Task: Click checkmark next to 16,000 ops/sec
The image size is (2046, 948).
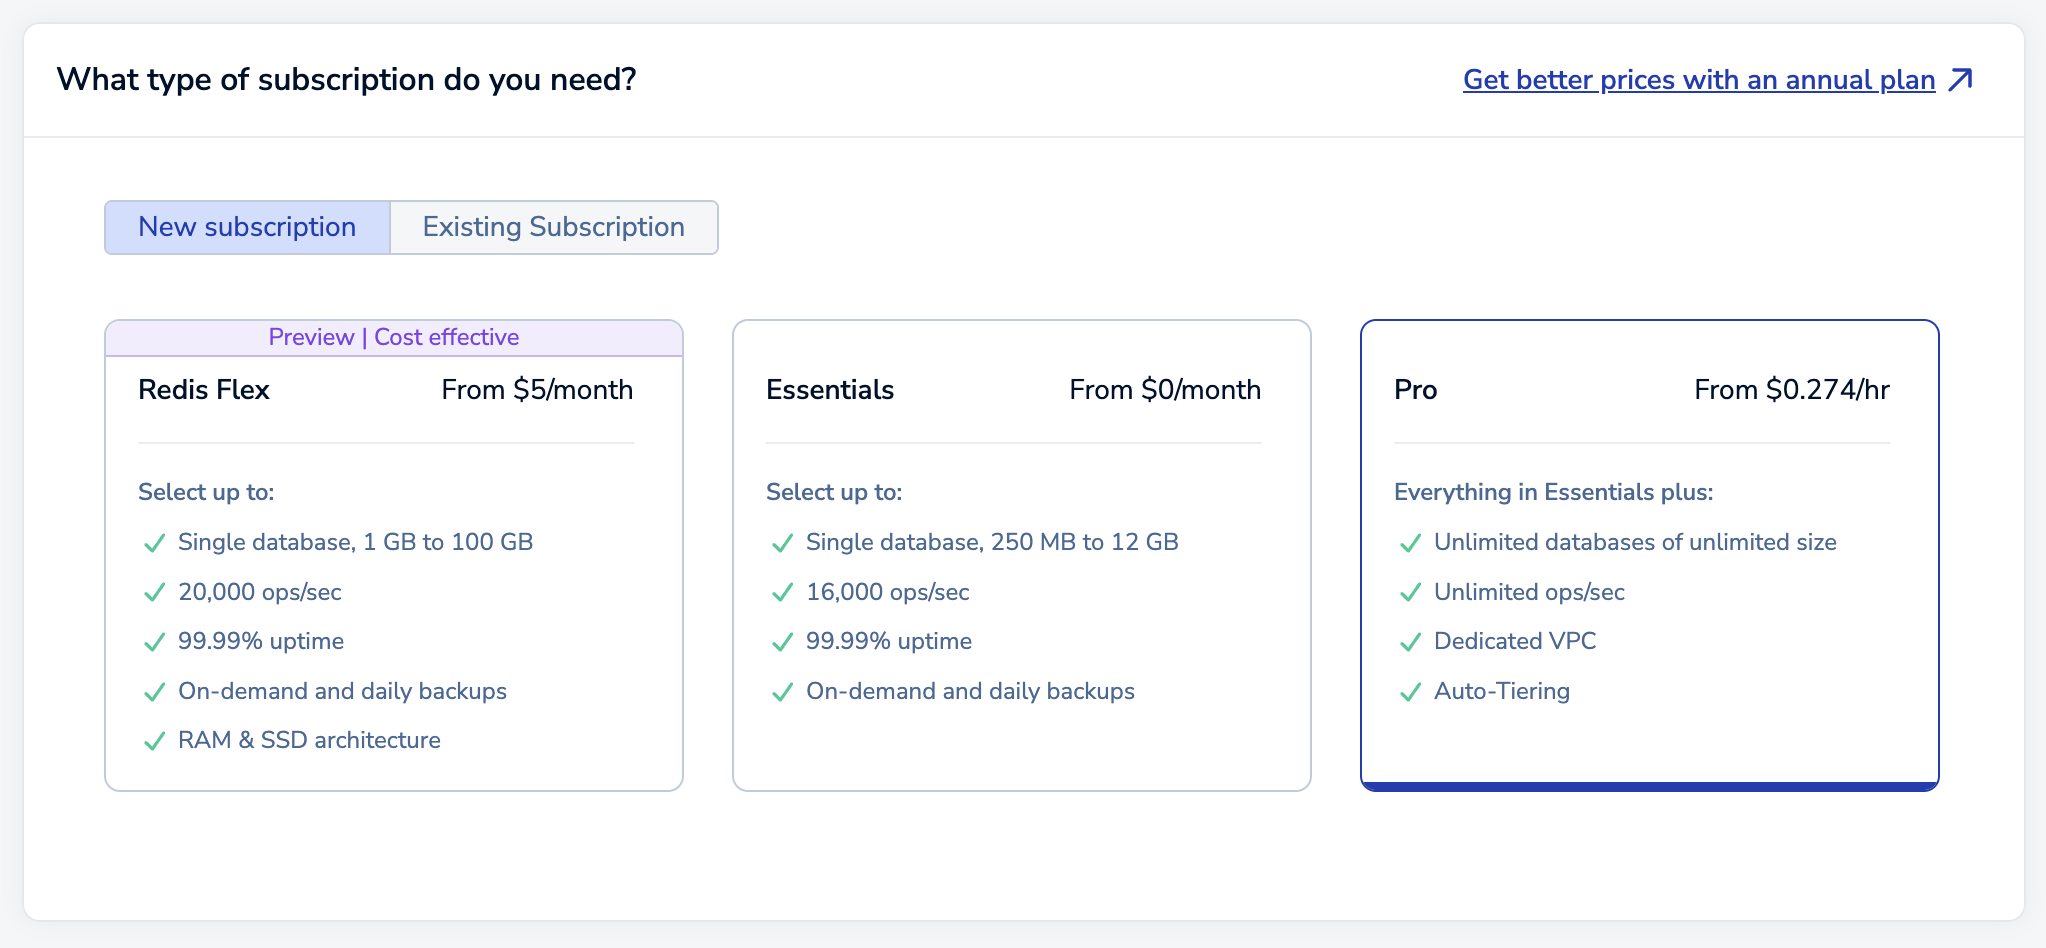Action: click(x=782, y=593)
